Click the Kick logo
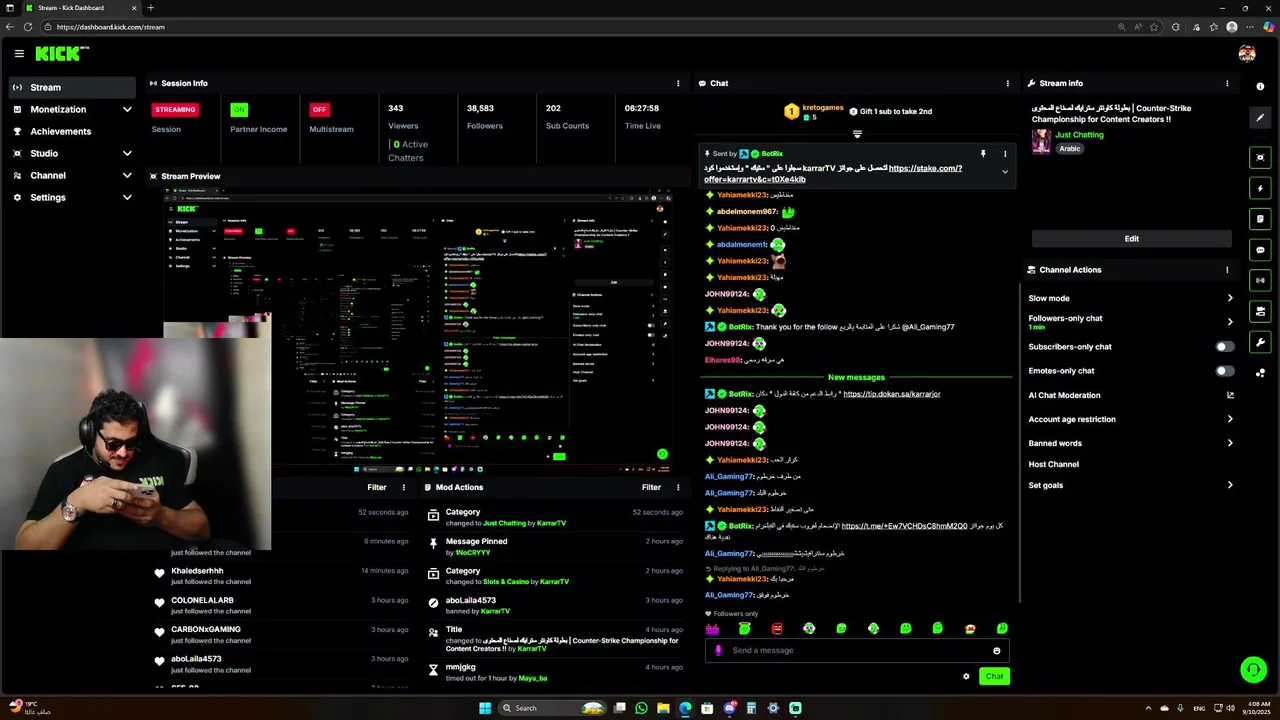The width and height of the screenshot is (1280, 720). pos(62,54)
